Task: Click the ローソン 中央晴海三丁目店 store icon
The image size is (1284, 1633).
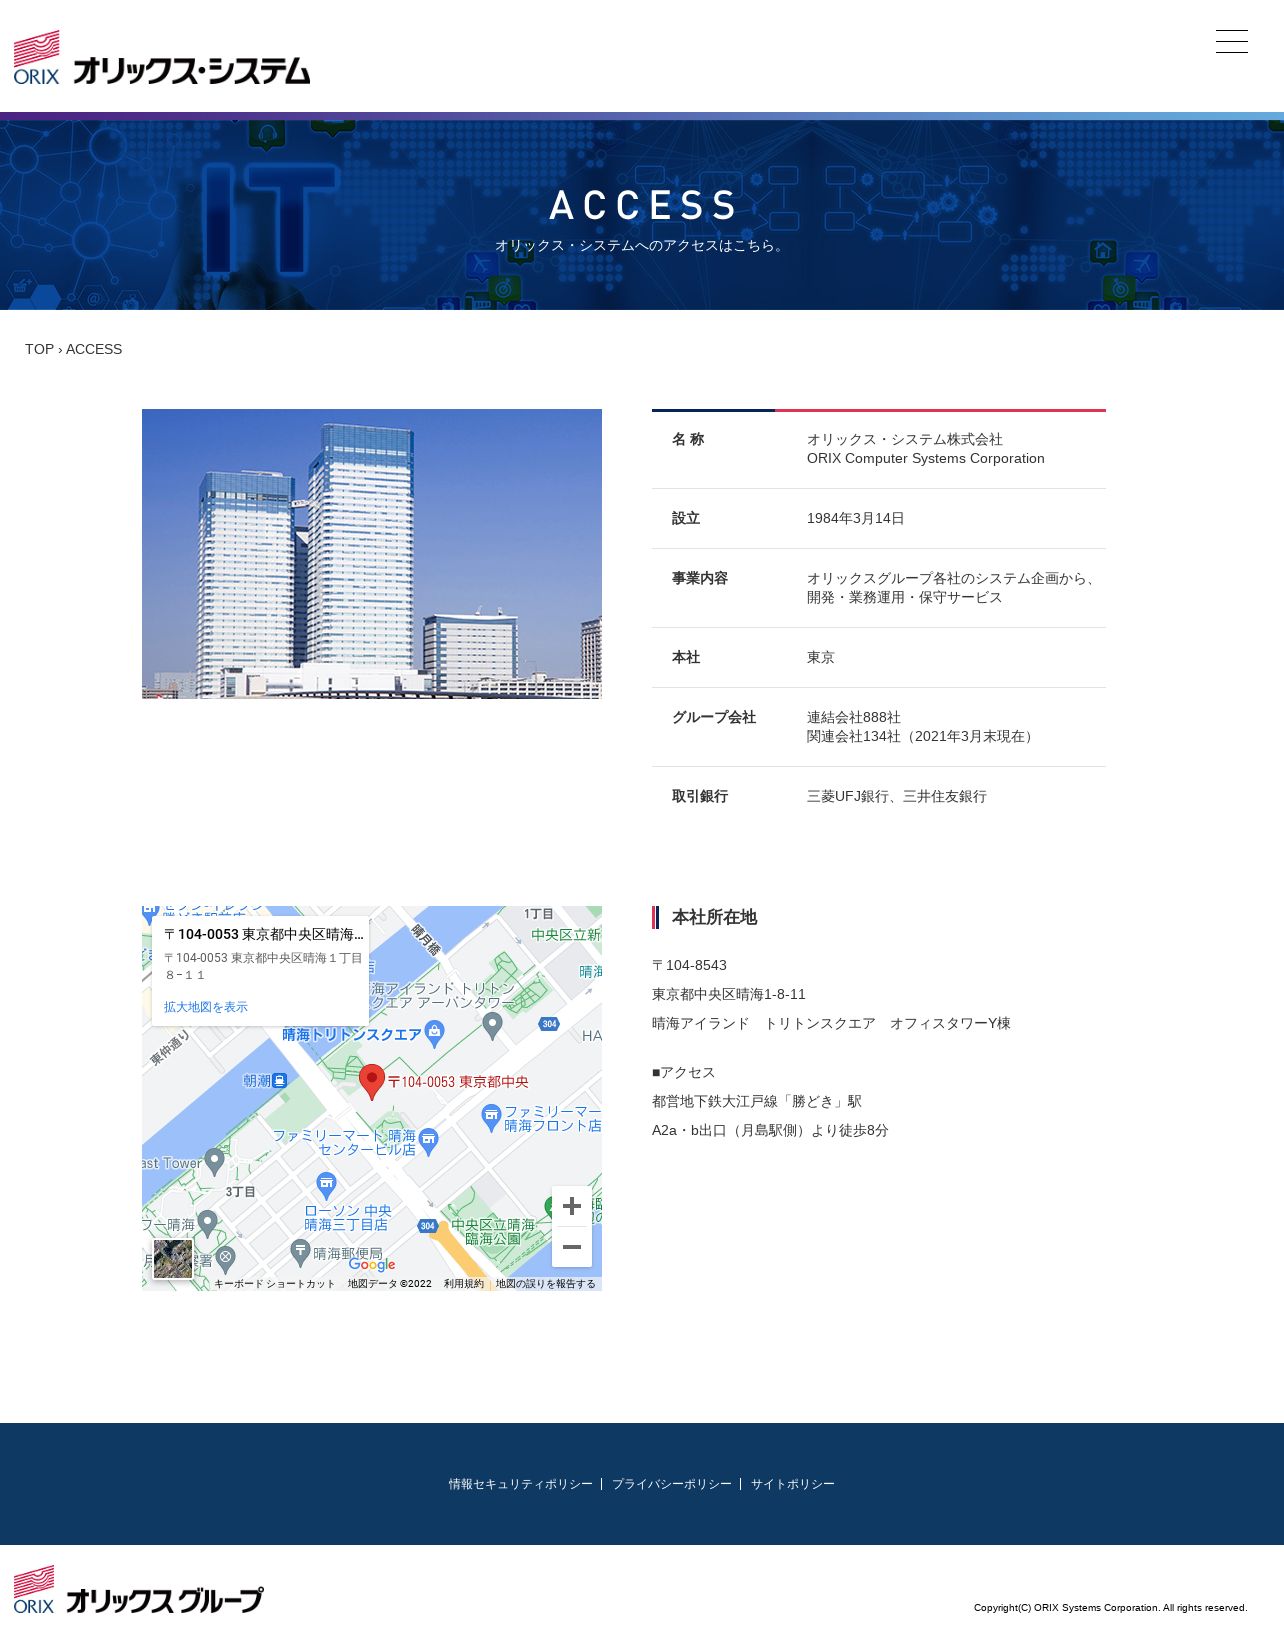Action: [326, 1186]
